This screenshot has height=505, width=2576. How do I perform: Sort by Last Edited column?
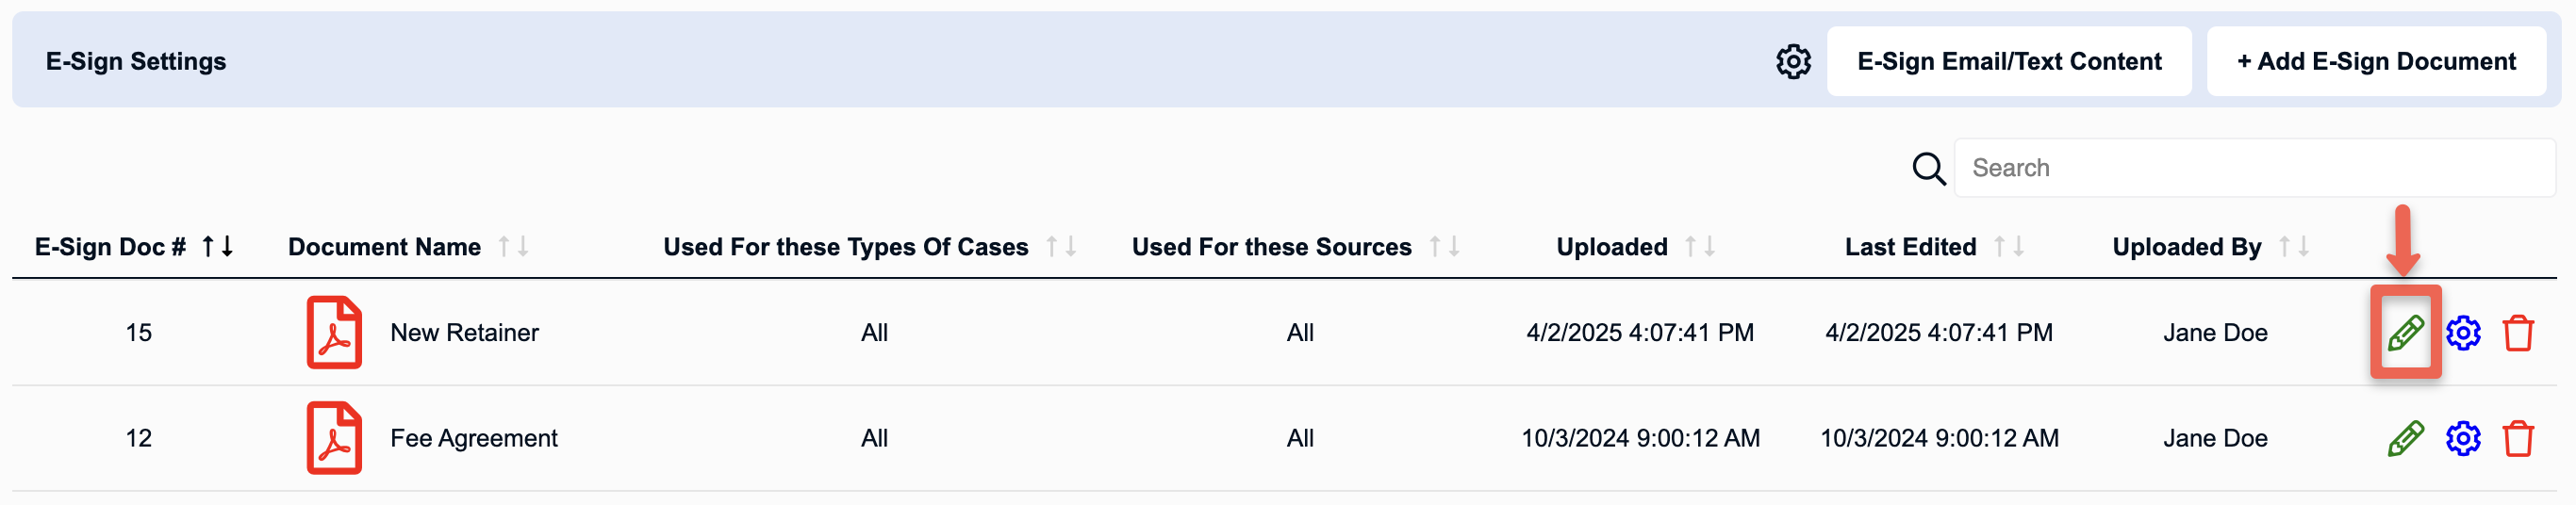2008,247
